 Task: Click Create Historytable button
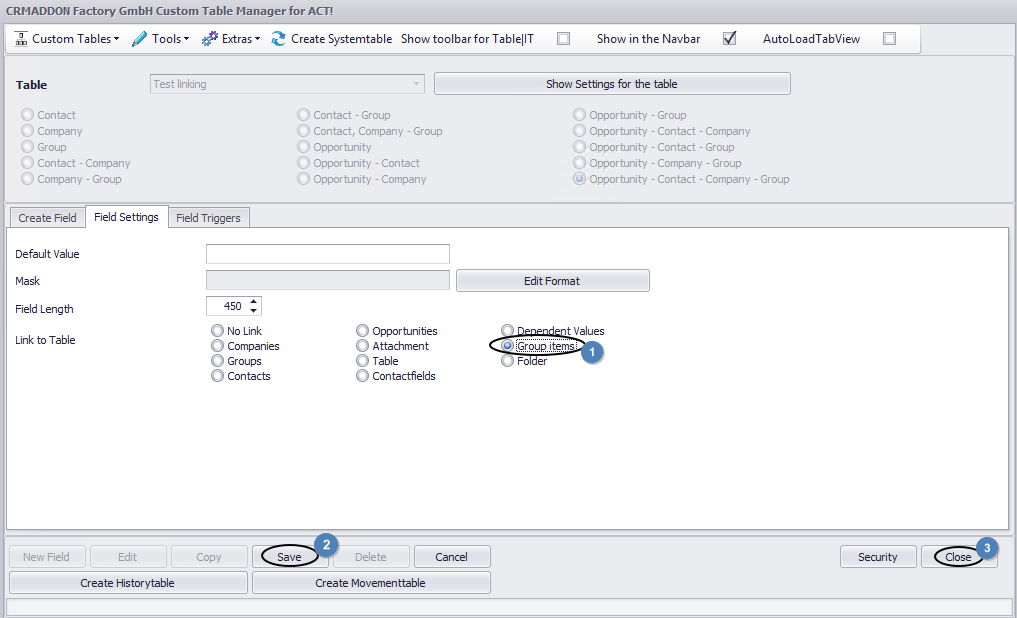click(x=128, y=582)
